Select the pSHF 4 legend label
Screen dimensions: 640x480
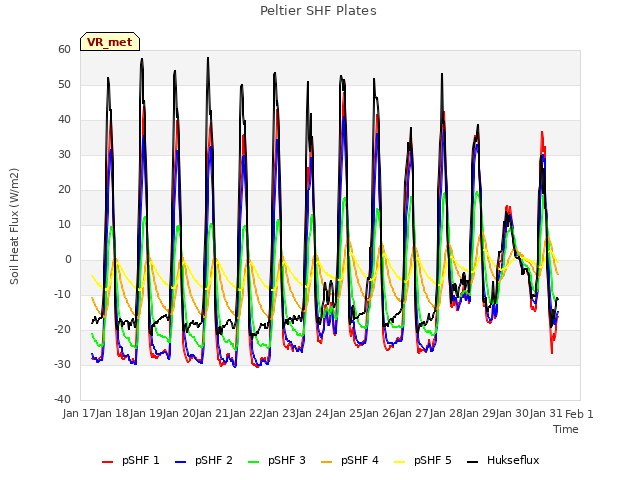(x=360, y=460)
